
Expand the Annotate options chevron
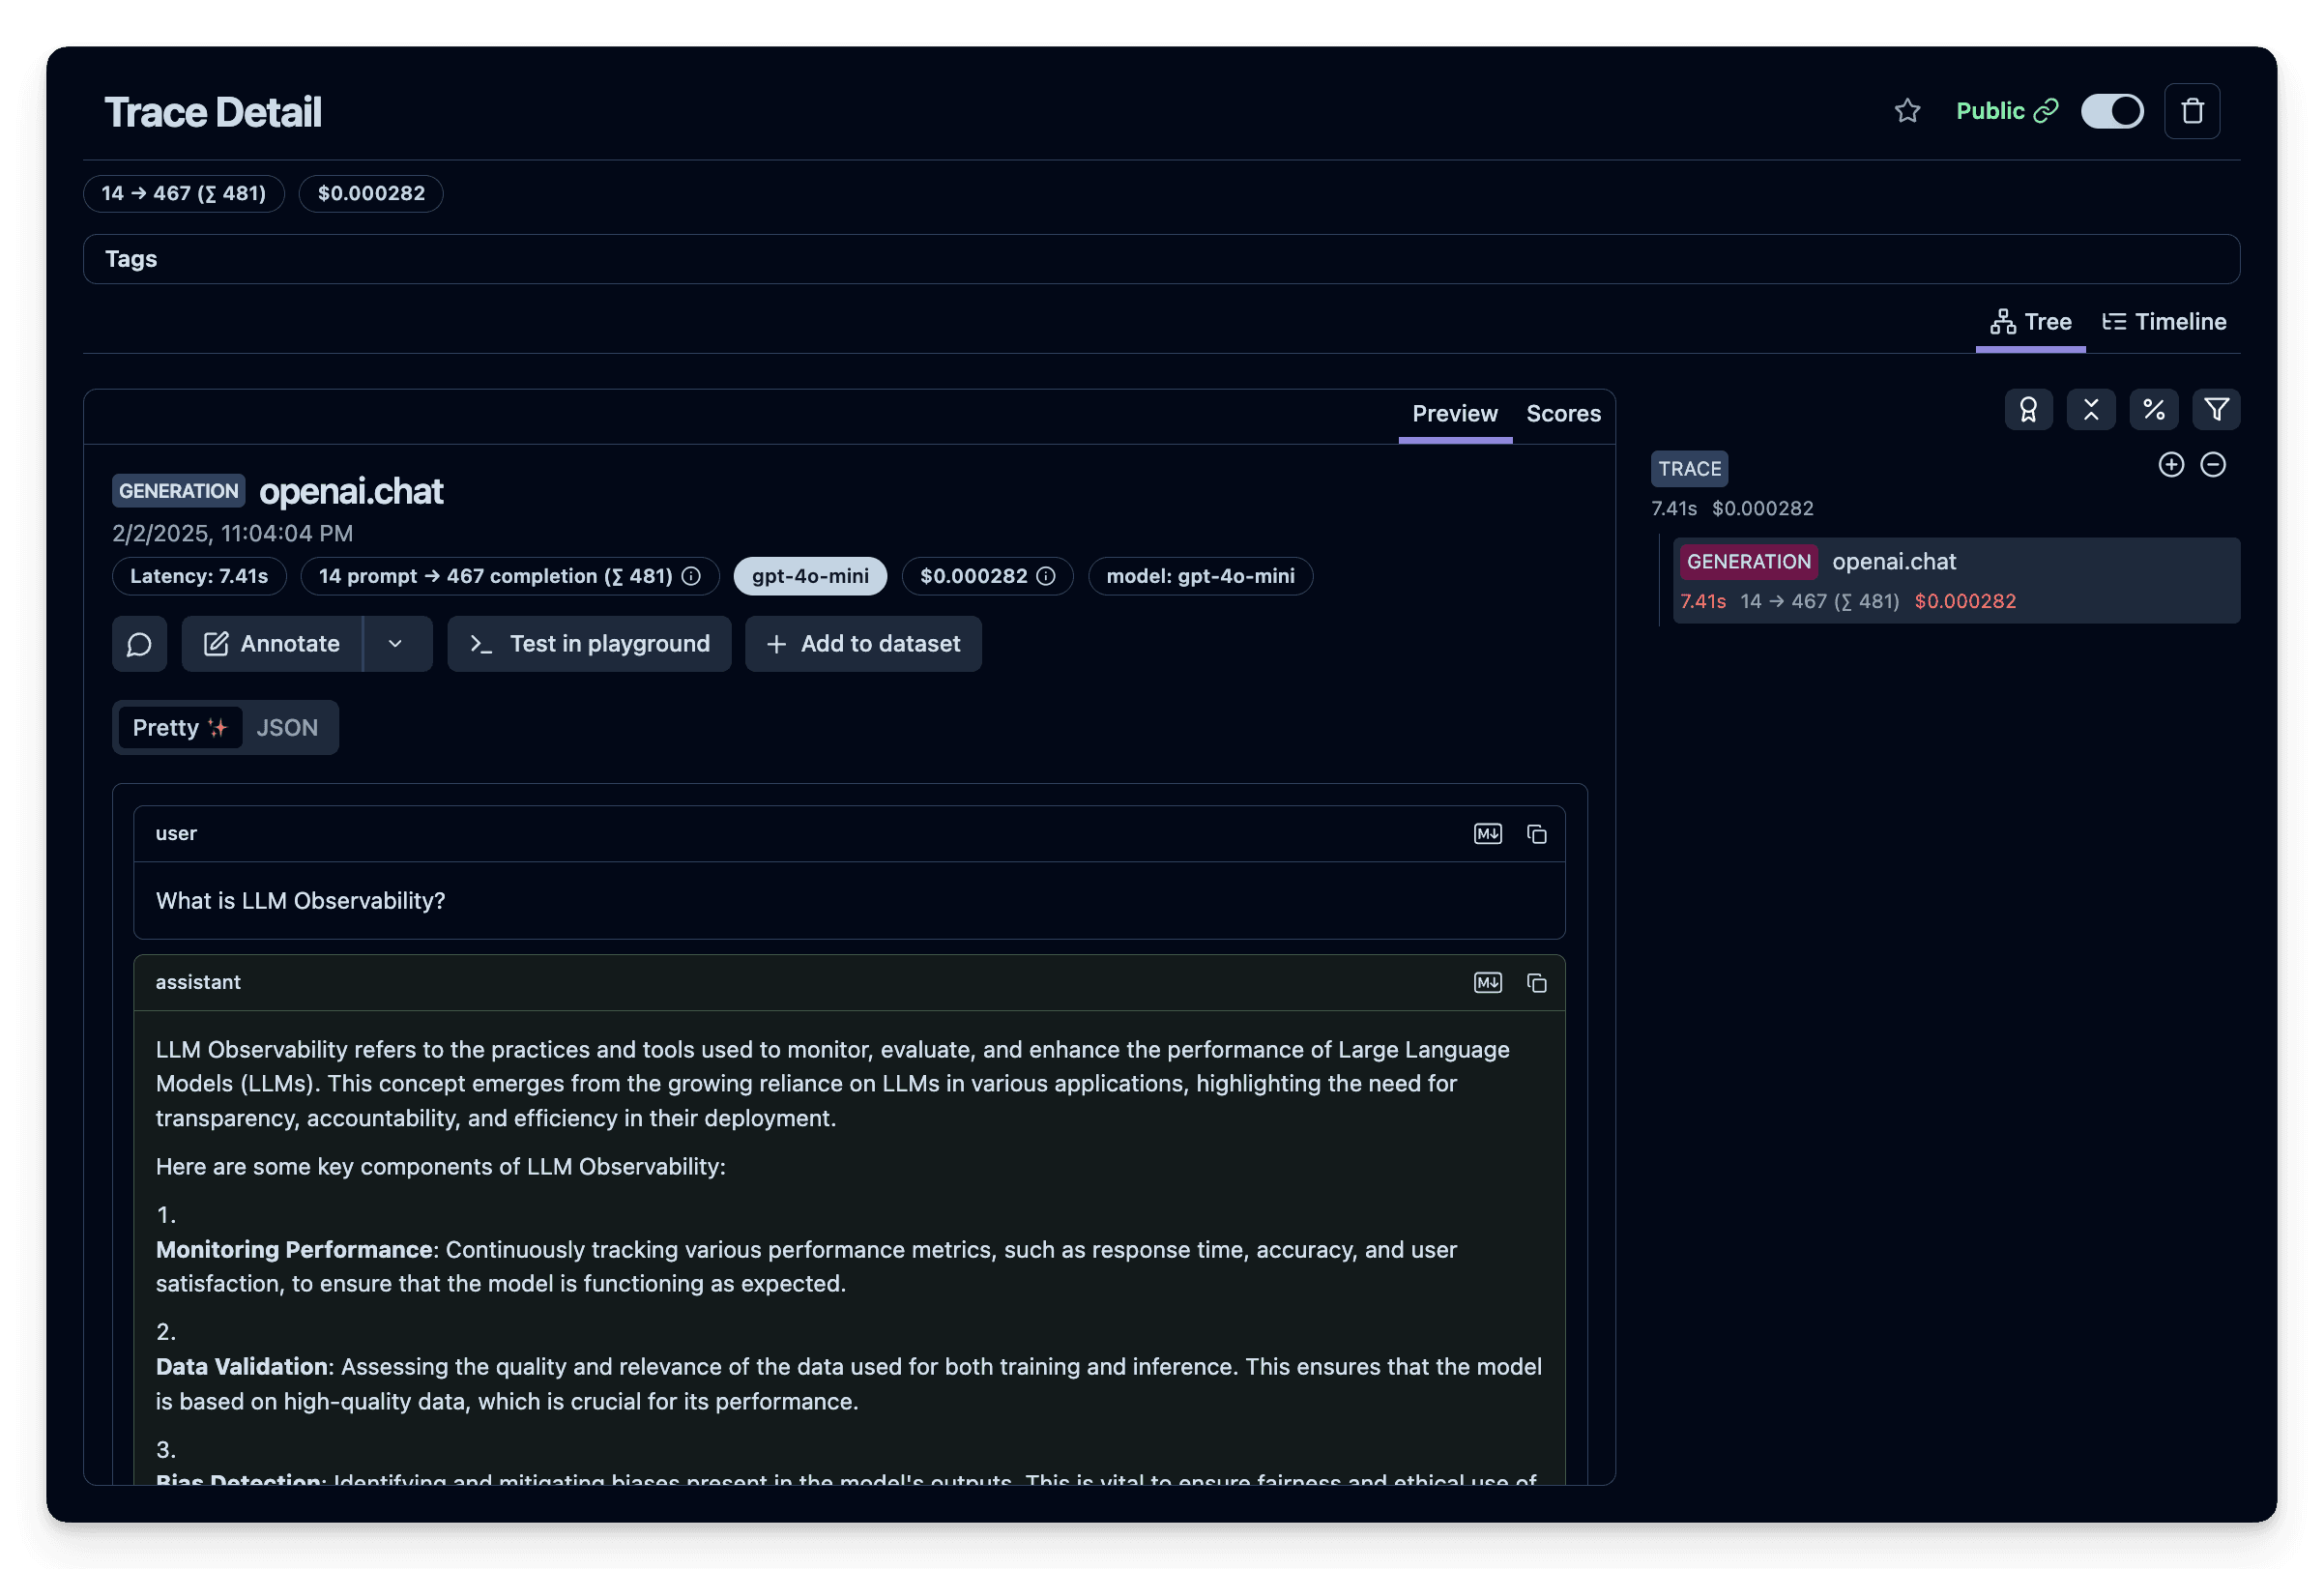click(396, 644)
